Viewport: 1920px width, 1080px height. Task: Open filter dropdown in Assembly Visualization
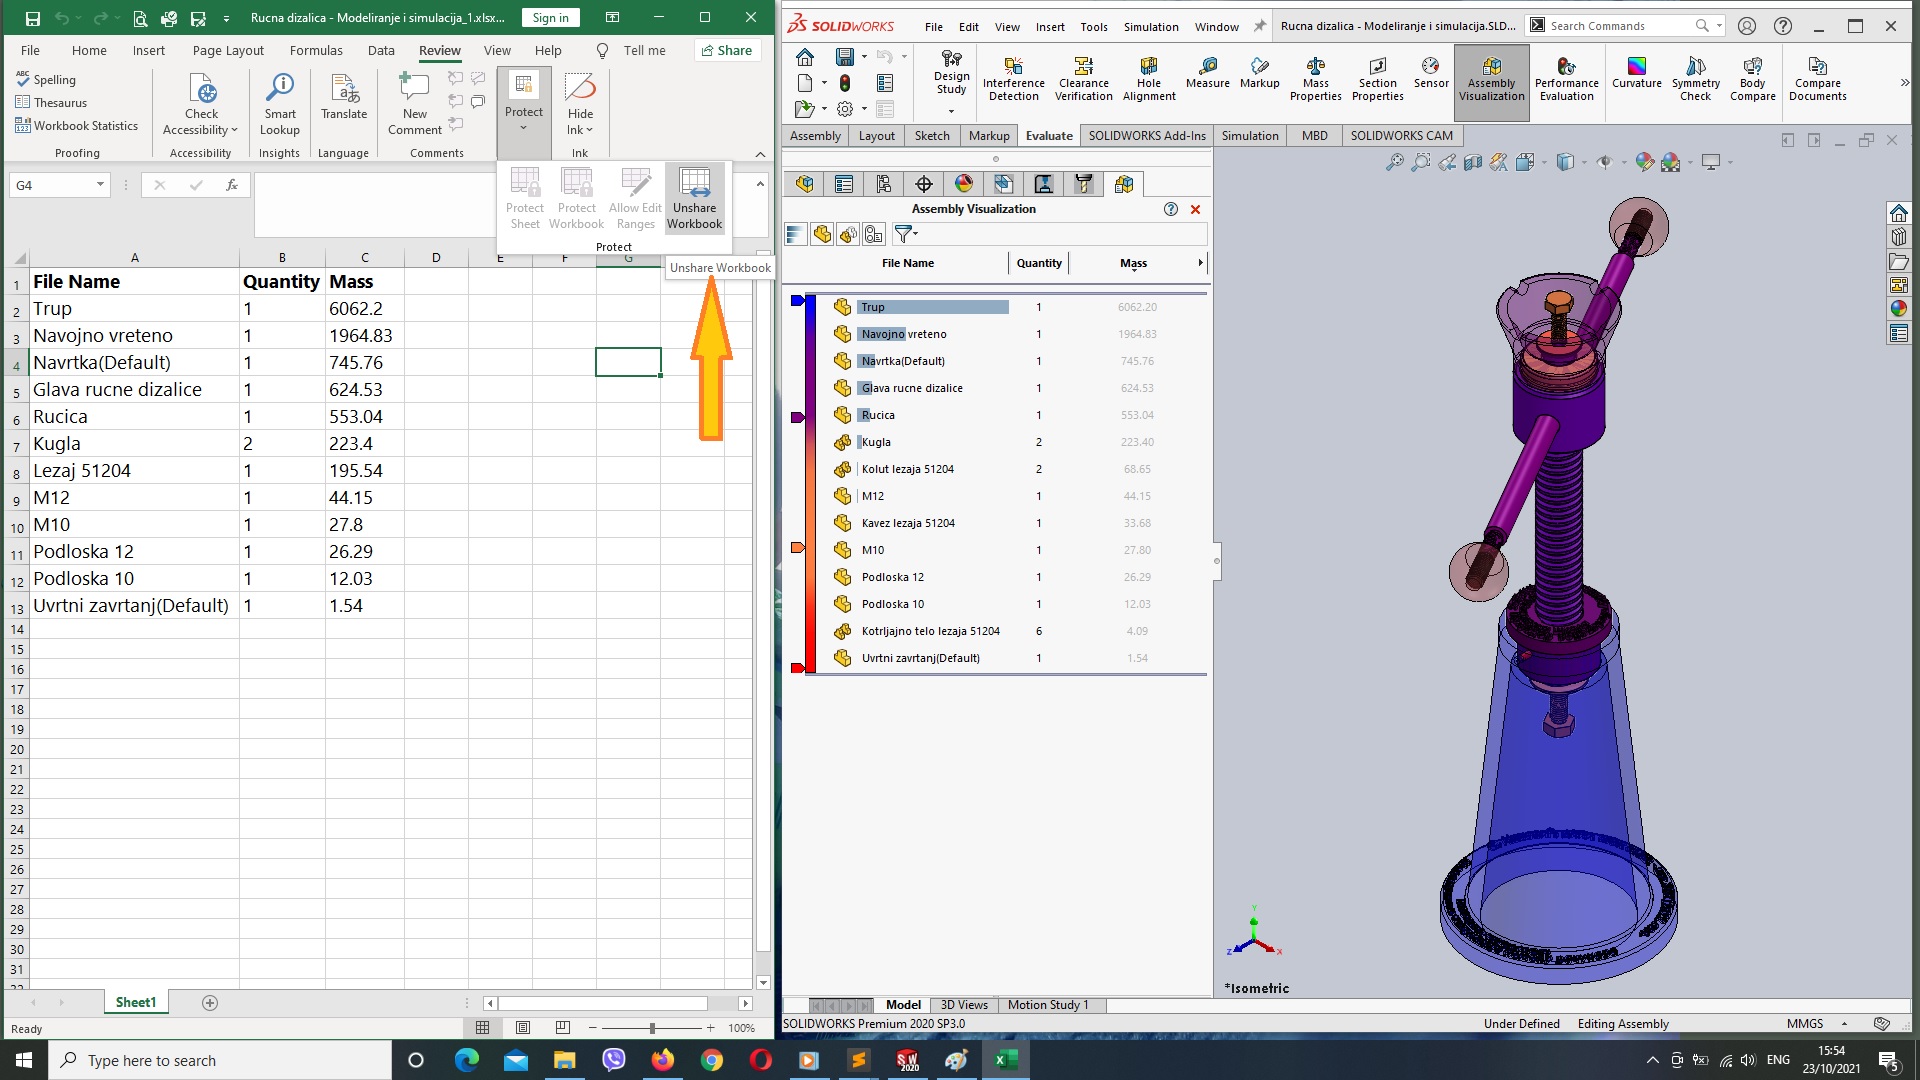[906, 234]
